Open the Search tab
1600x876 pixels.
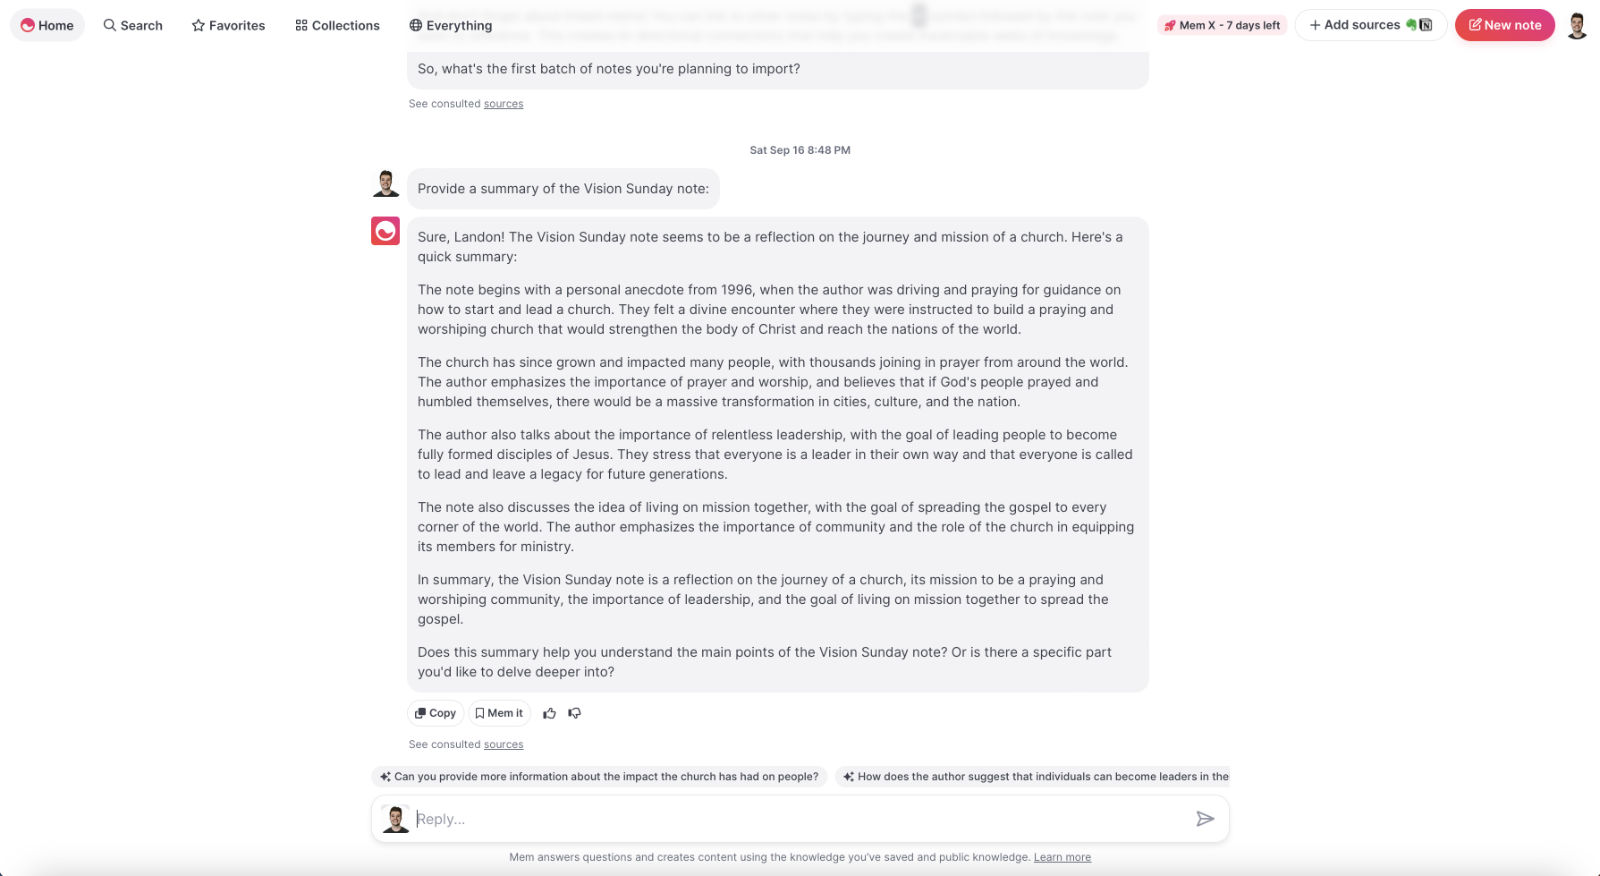point(133,25)
